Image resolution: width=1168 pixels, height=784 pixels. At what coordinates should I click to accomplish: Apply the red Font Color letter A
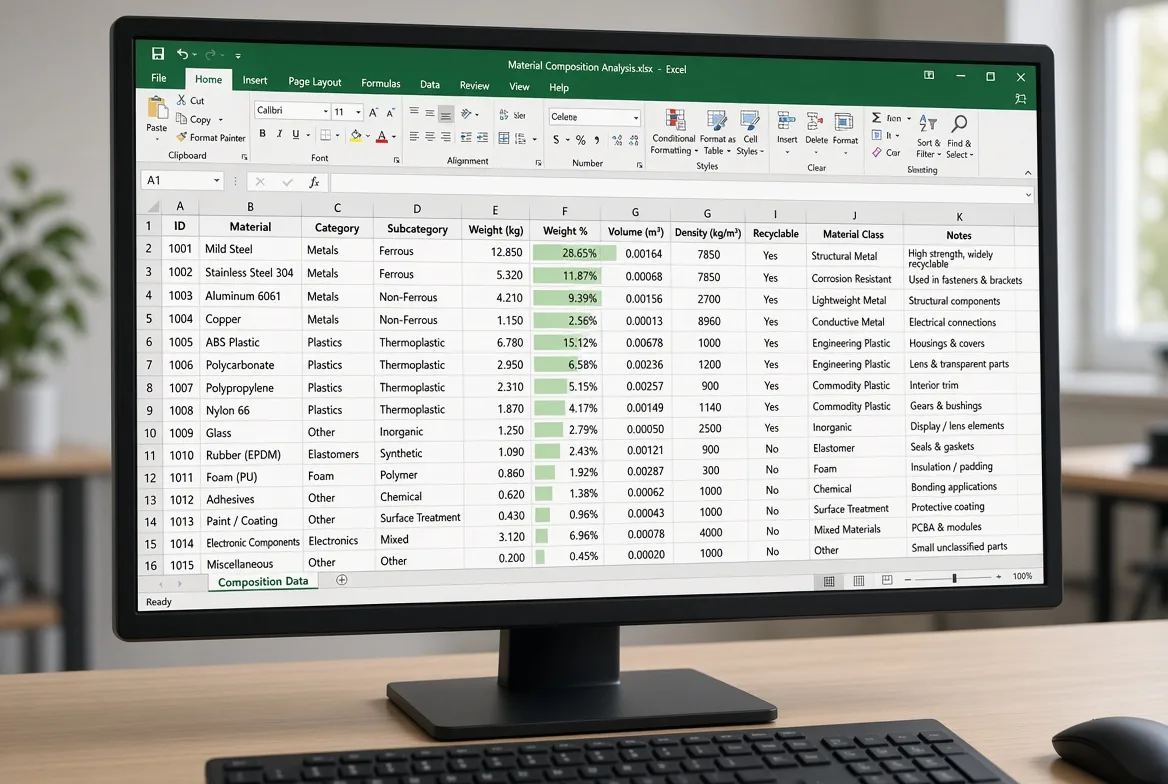pos(381,136)
